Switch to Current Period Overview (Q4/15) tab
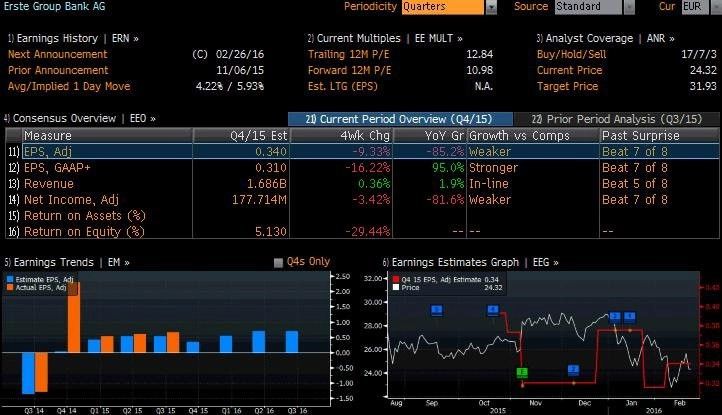The image size is (722, 415). point(400,119)
